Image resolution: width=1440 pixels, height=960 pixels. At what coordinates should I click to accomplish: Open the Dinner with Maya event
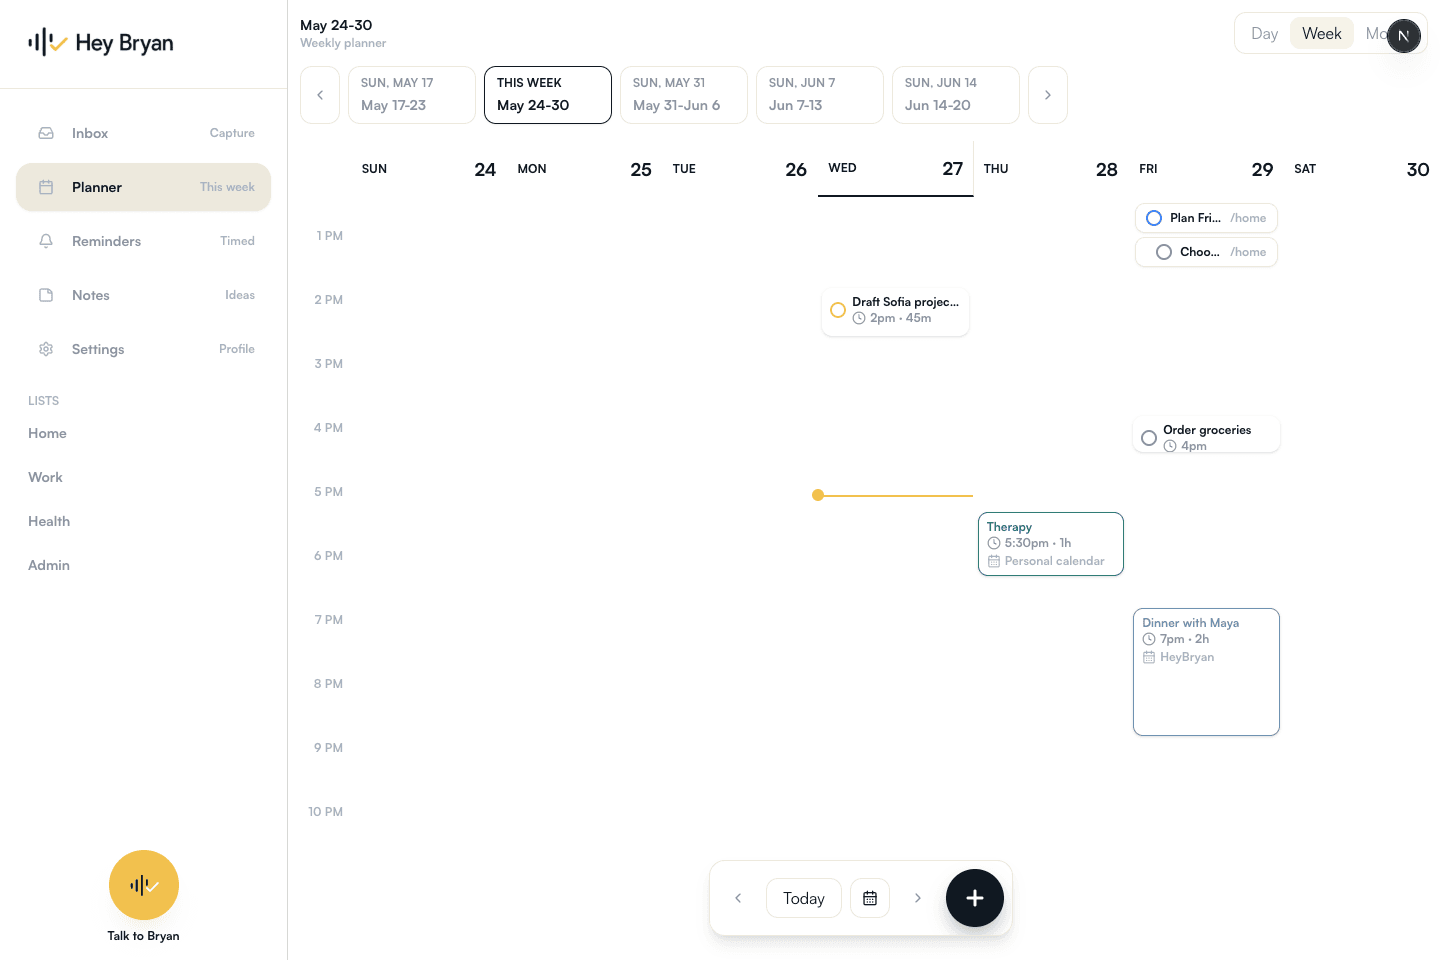1206,672
